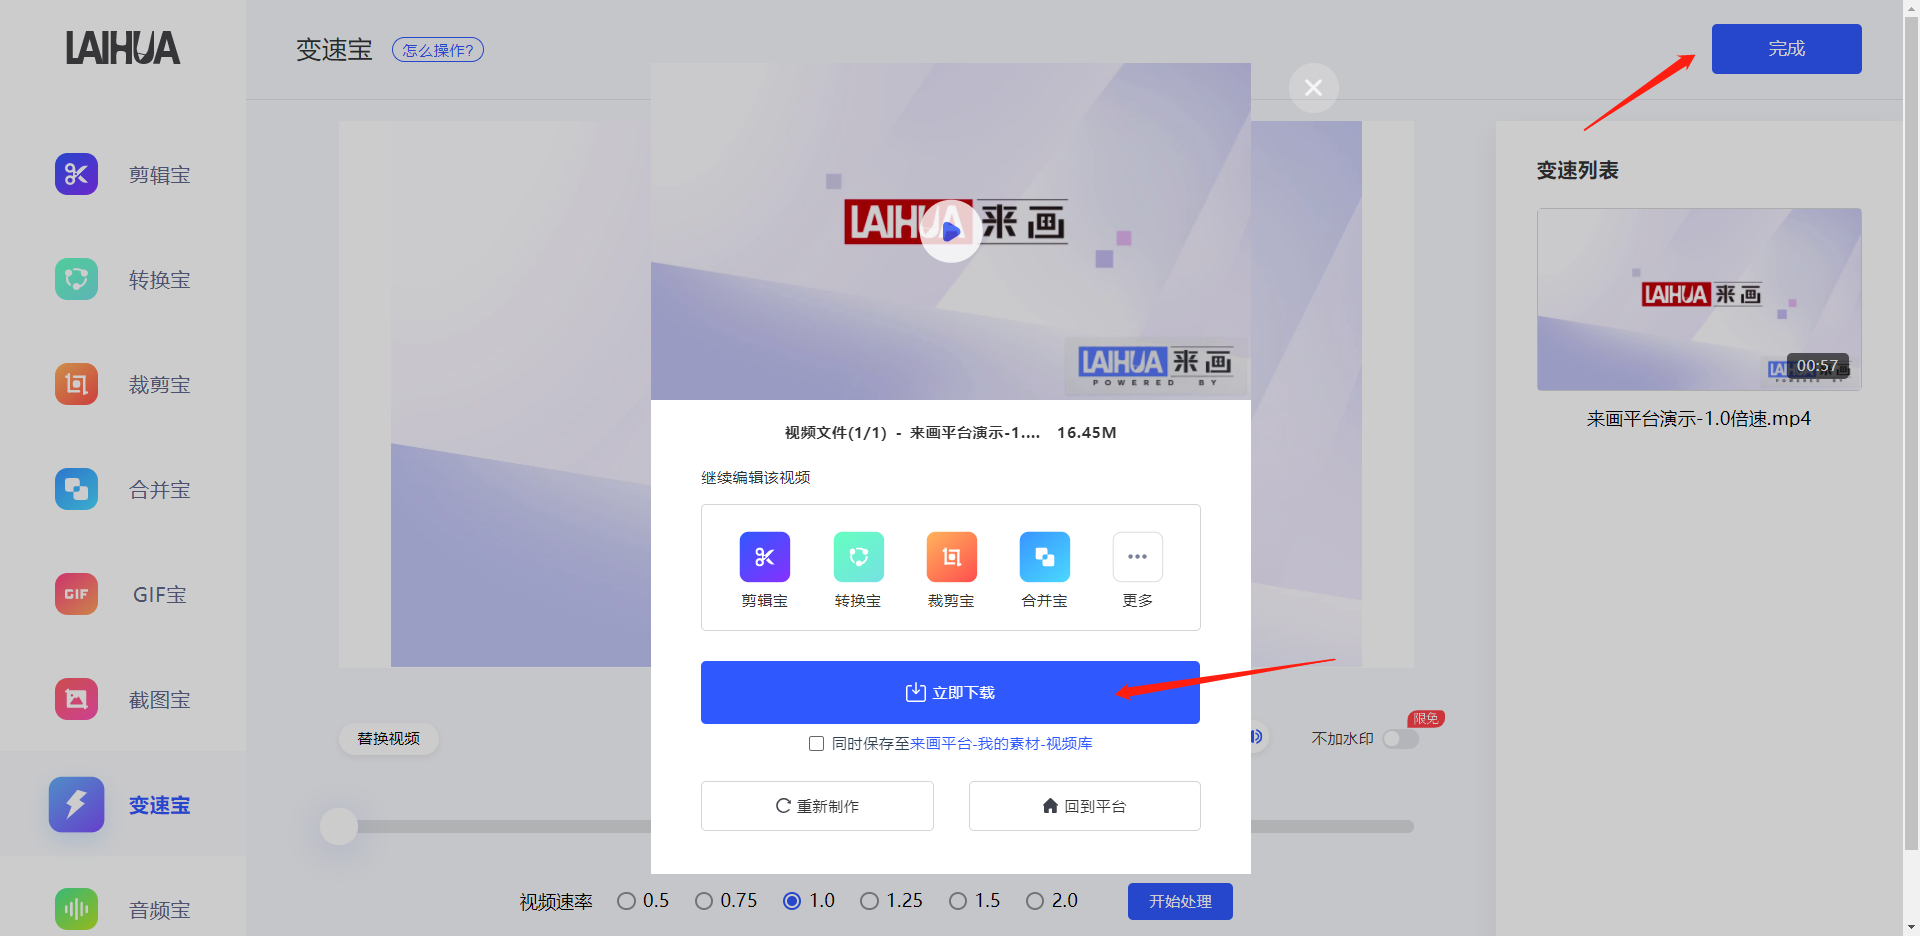Click the 限免 badge

tap(1426, 719)
